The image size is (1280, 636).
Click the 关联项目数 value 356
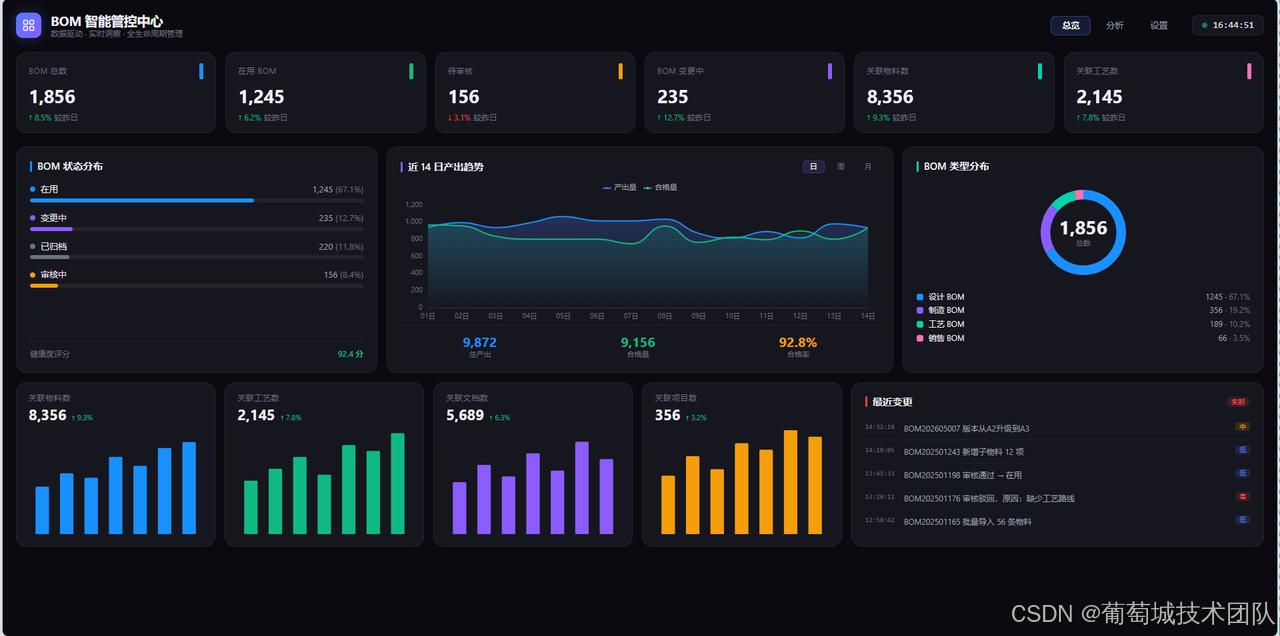pos(667,415)
